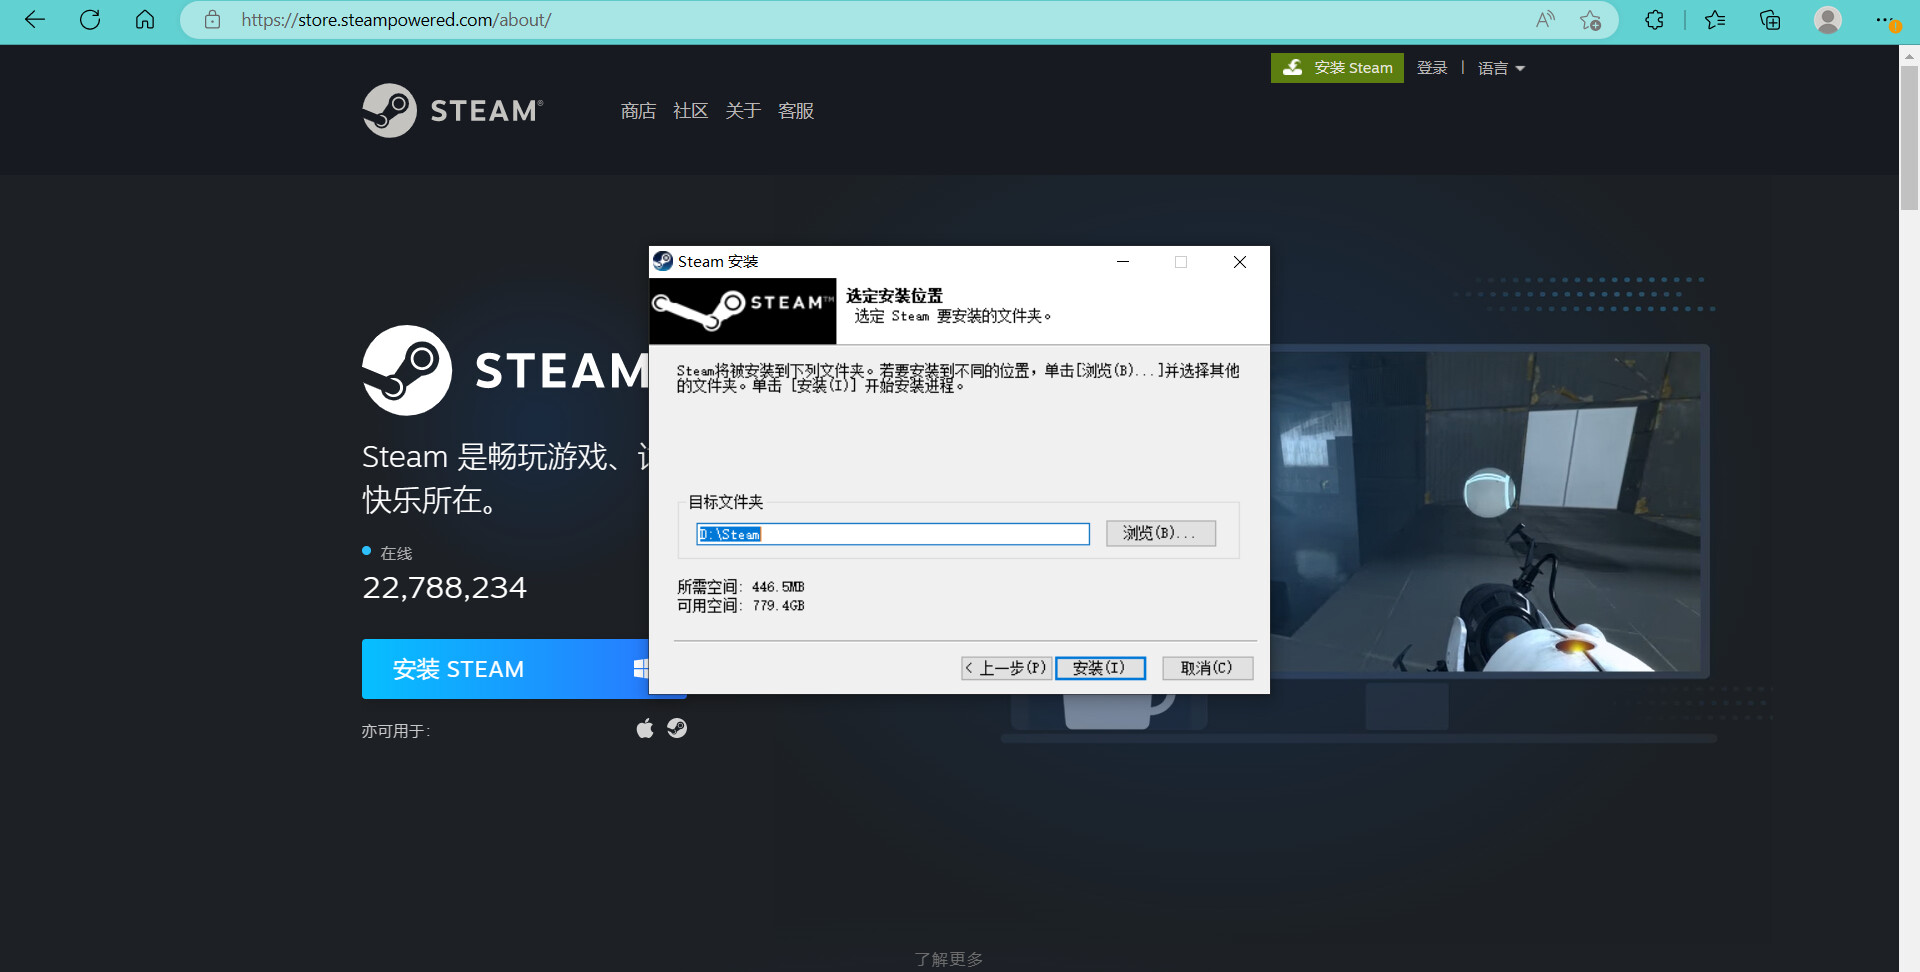Click 上一步(P) back button in installer
This screenshot has width=1920, height=972.
1007,668
